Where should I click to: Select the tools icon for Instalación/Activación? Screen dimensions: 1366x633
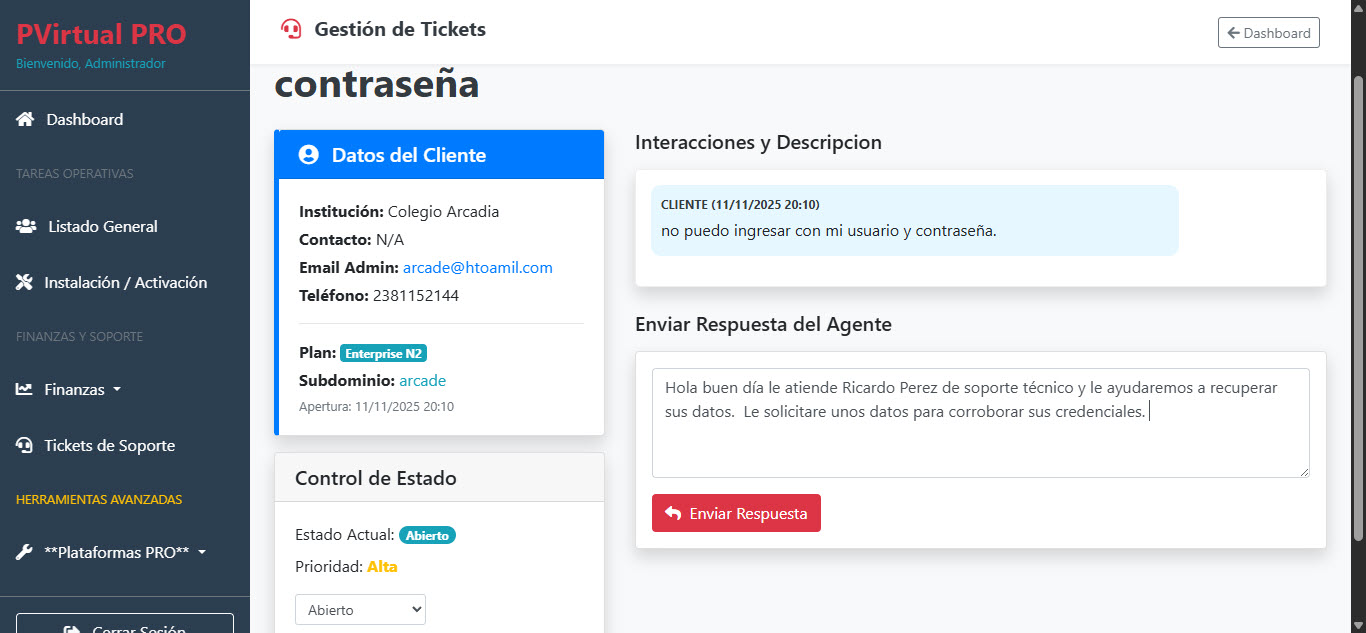coord(24,282)
